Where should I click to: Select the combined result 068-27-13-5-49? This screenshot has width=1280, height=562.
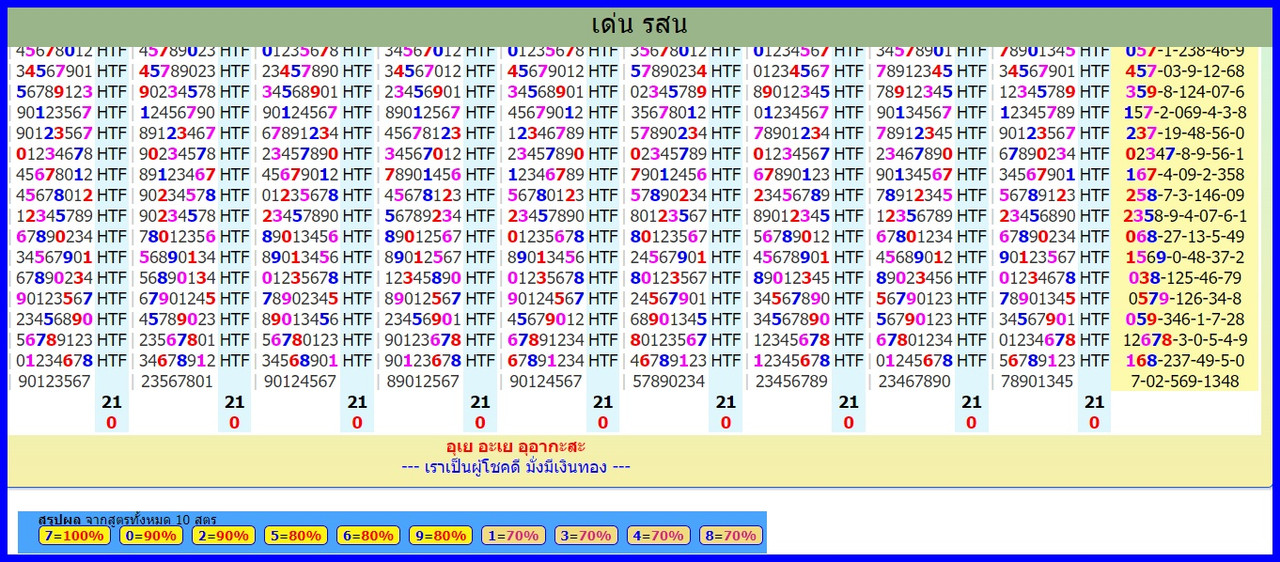click(x=1185, y=236)
